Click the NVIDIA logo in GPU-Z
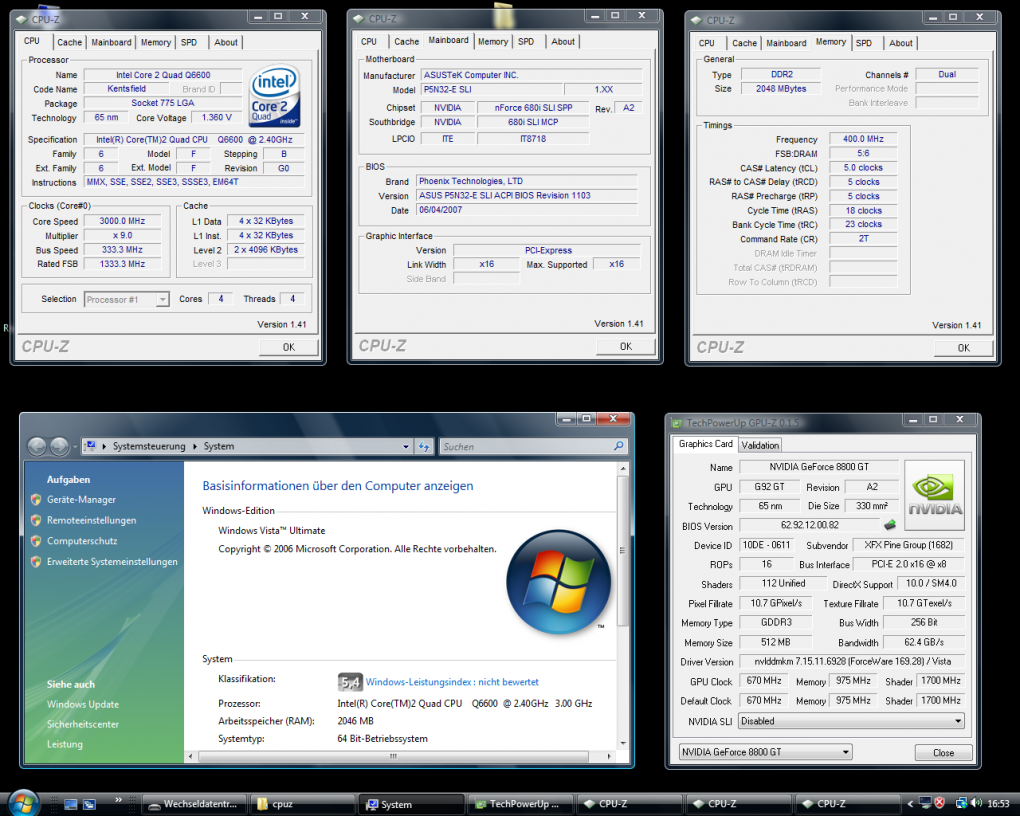 [x=935, y=495]
